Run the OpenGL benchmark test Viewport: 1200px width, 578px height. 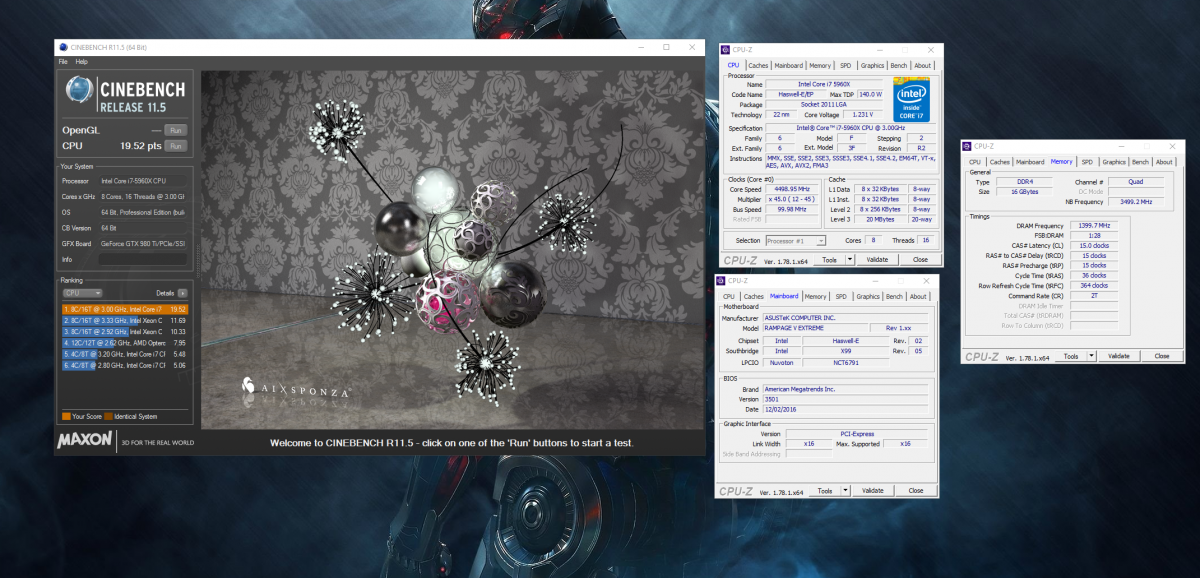click(x=175, y=130)
